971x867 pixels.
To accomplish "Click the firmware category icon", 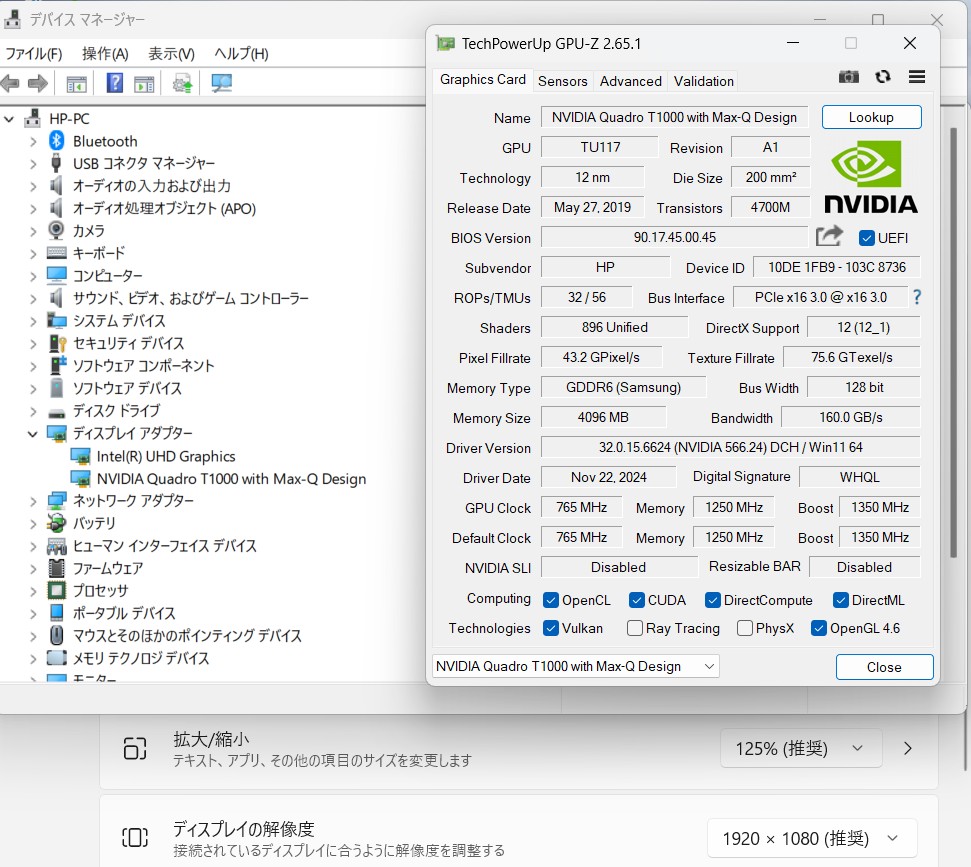I will (56, 568).
